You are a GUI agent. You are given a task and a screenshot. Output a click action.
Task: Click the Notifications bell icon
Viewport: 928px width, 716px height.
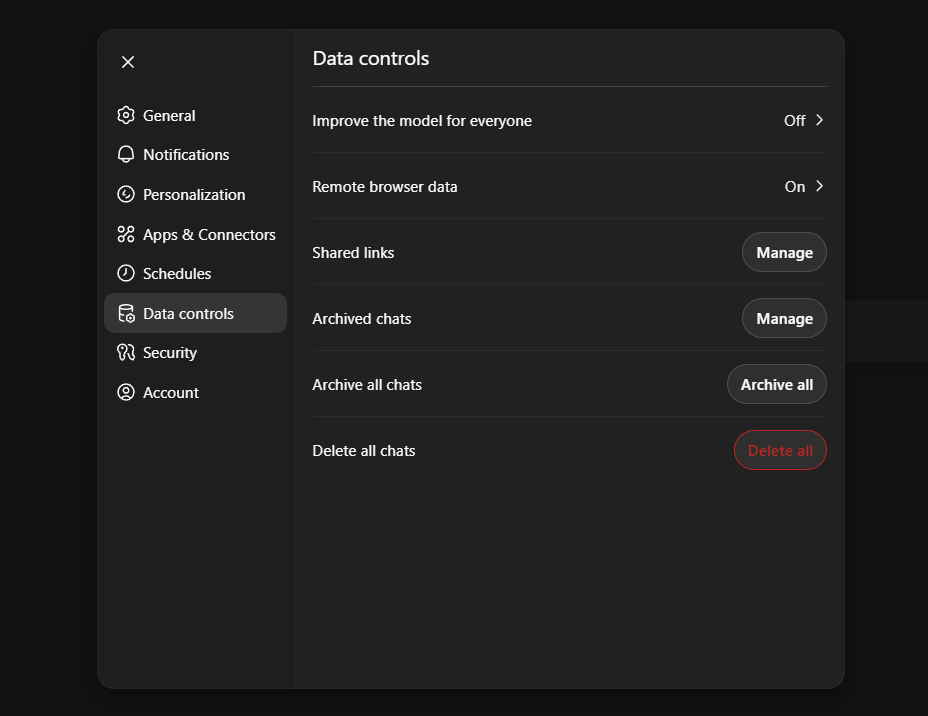[x=126, y=154]
